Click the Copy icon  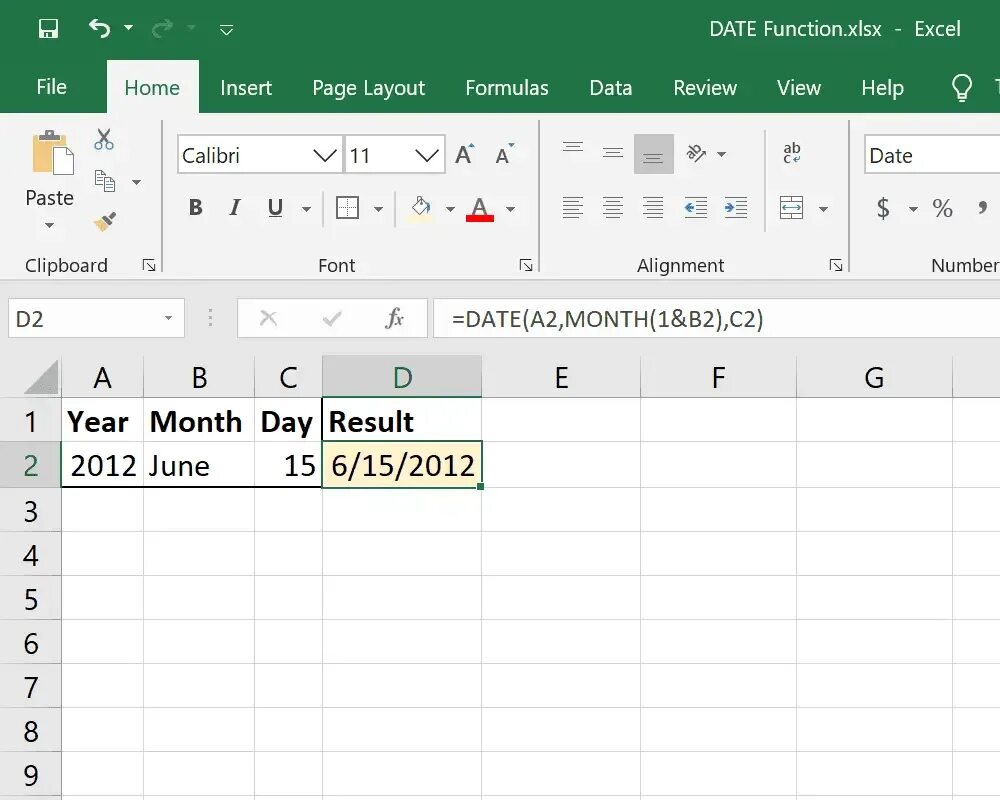(105, 181)
